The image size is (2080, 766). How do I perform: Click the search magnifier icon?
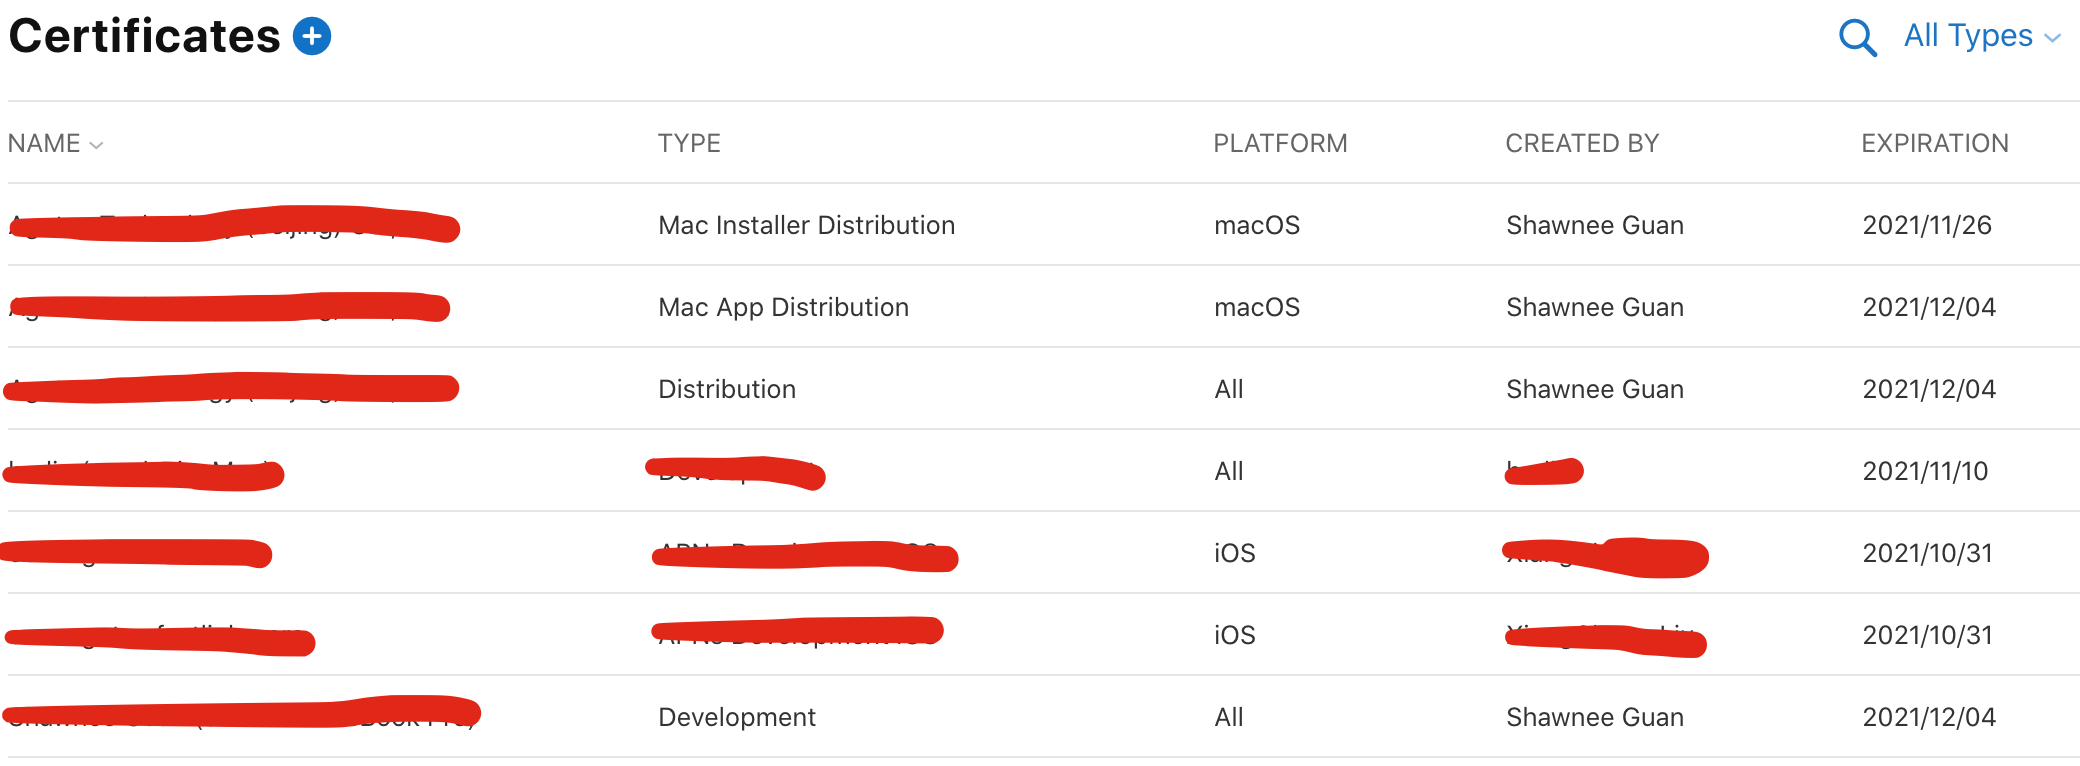coord(1857,38)
